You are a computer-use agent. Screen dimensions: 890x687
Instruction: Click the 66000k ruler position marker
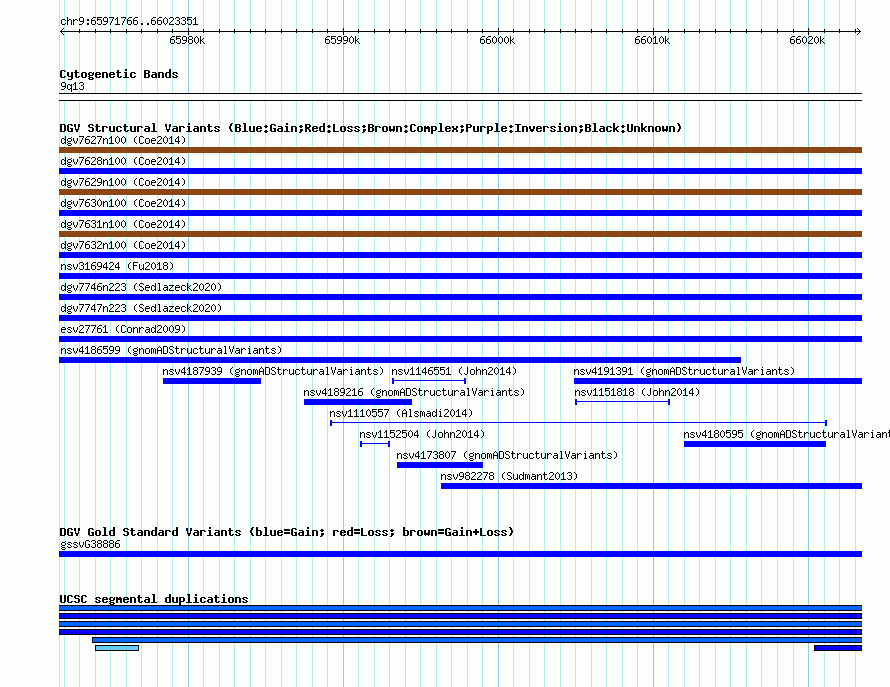(497, 40)
